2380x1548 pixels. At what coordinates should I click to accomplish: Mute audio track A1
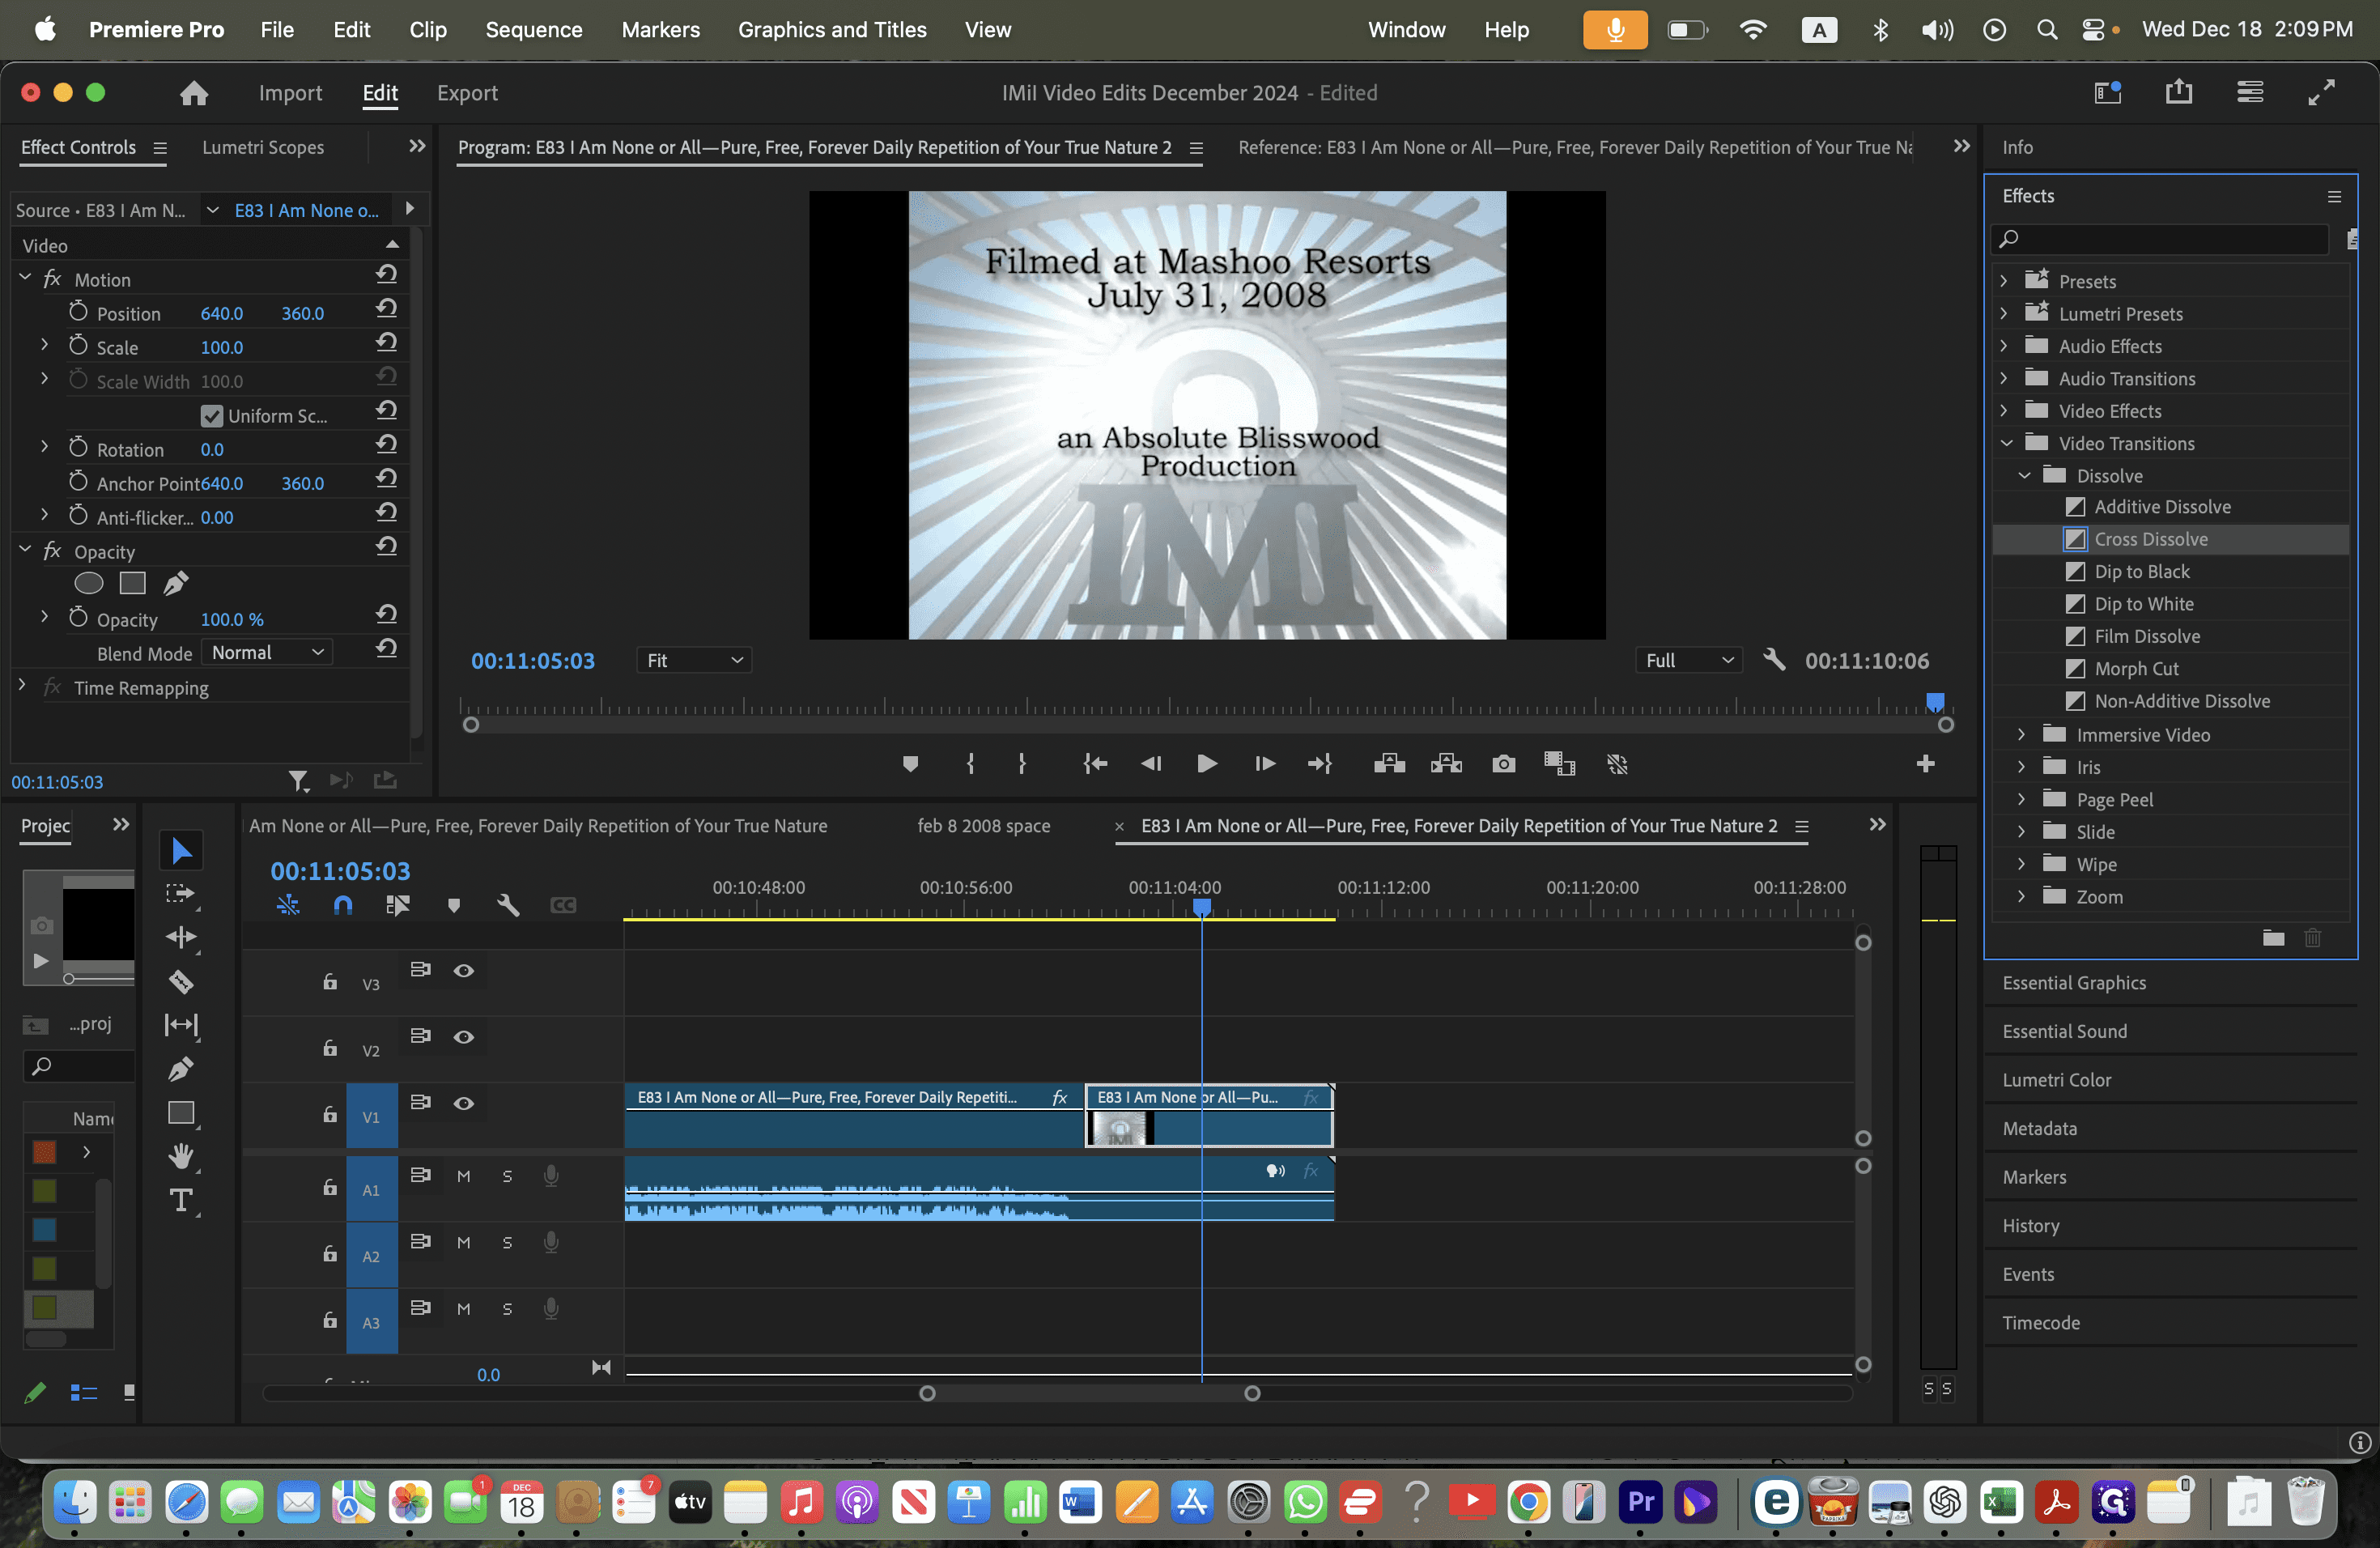tap(464, 1176)
